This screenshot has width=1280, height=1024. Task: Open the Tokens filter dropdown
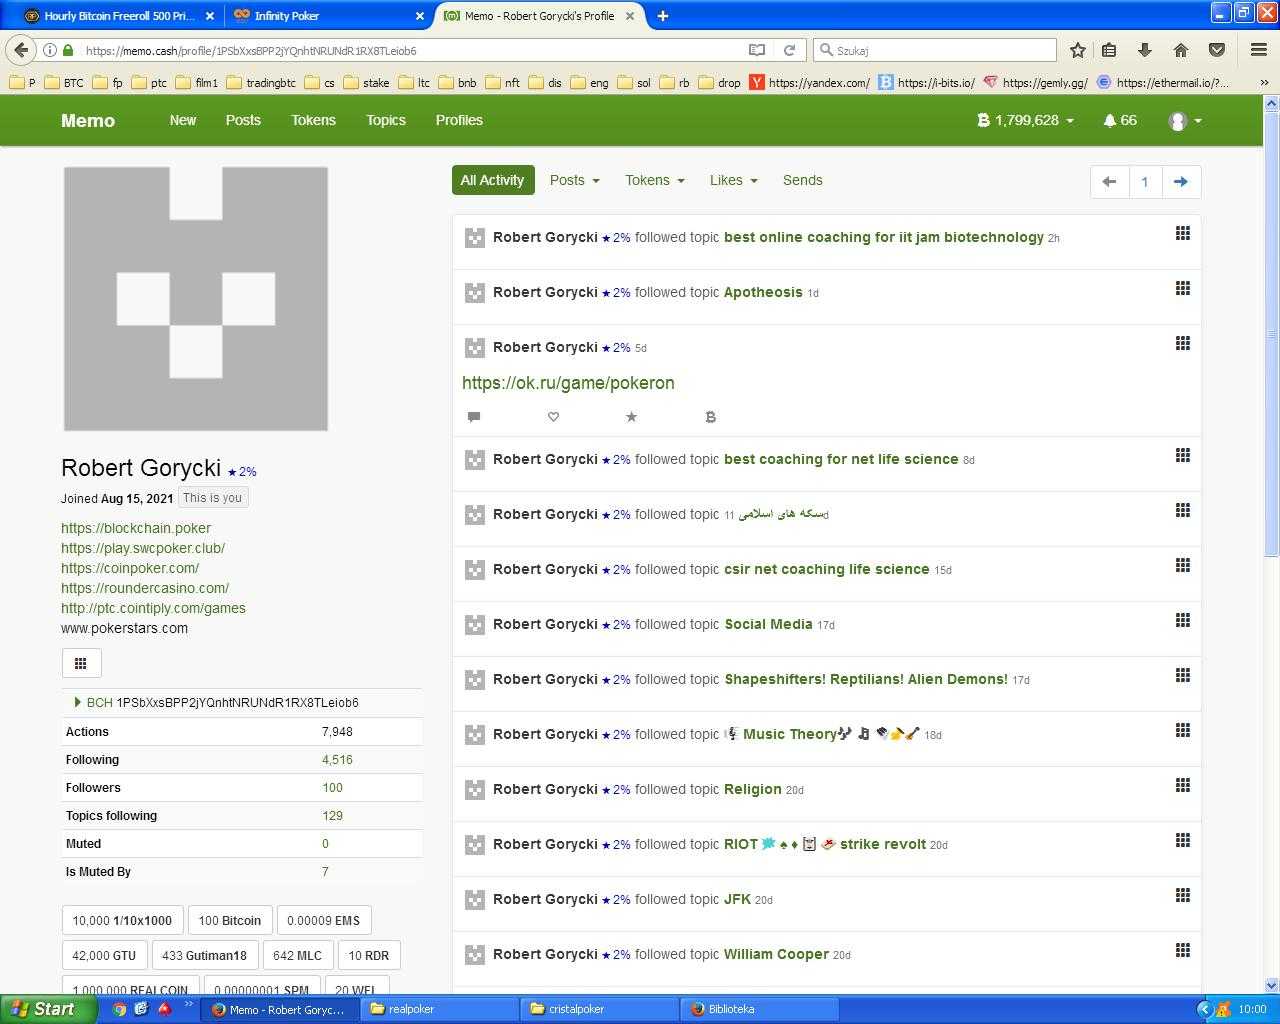pyautogui.click(x=654, y=180)
